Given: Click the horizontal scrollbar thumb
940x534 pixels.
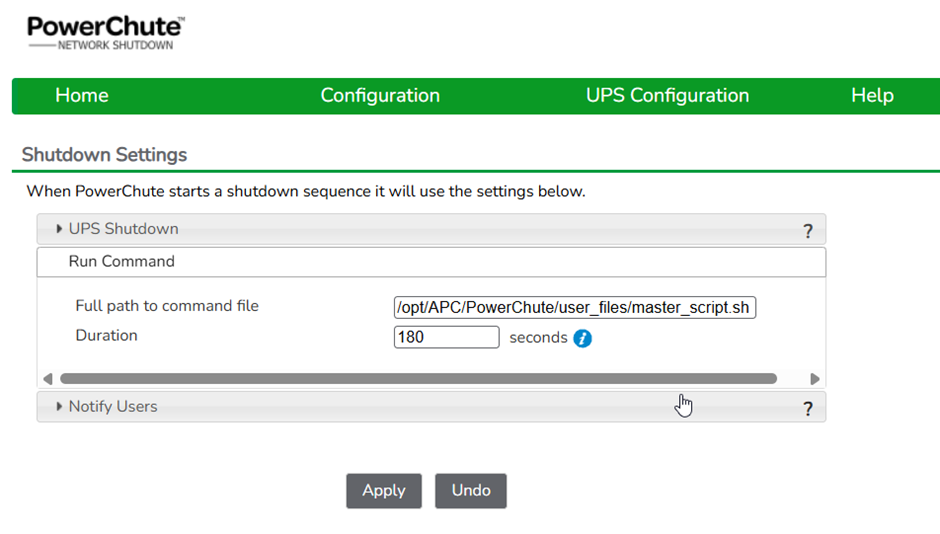Looking at the screenshot, I should point(418,379).
